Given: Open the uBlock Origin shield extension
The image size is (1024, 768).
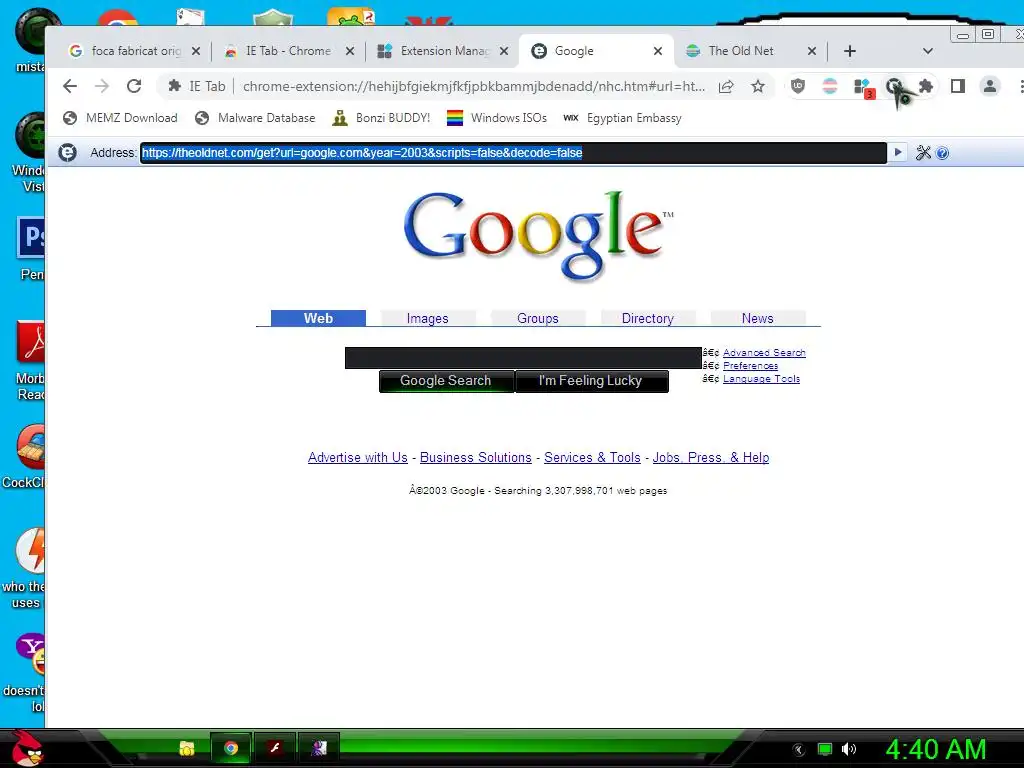Looking at the screenshot, I should point(798,86).
